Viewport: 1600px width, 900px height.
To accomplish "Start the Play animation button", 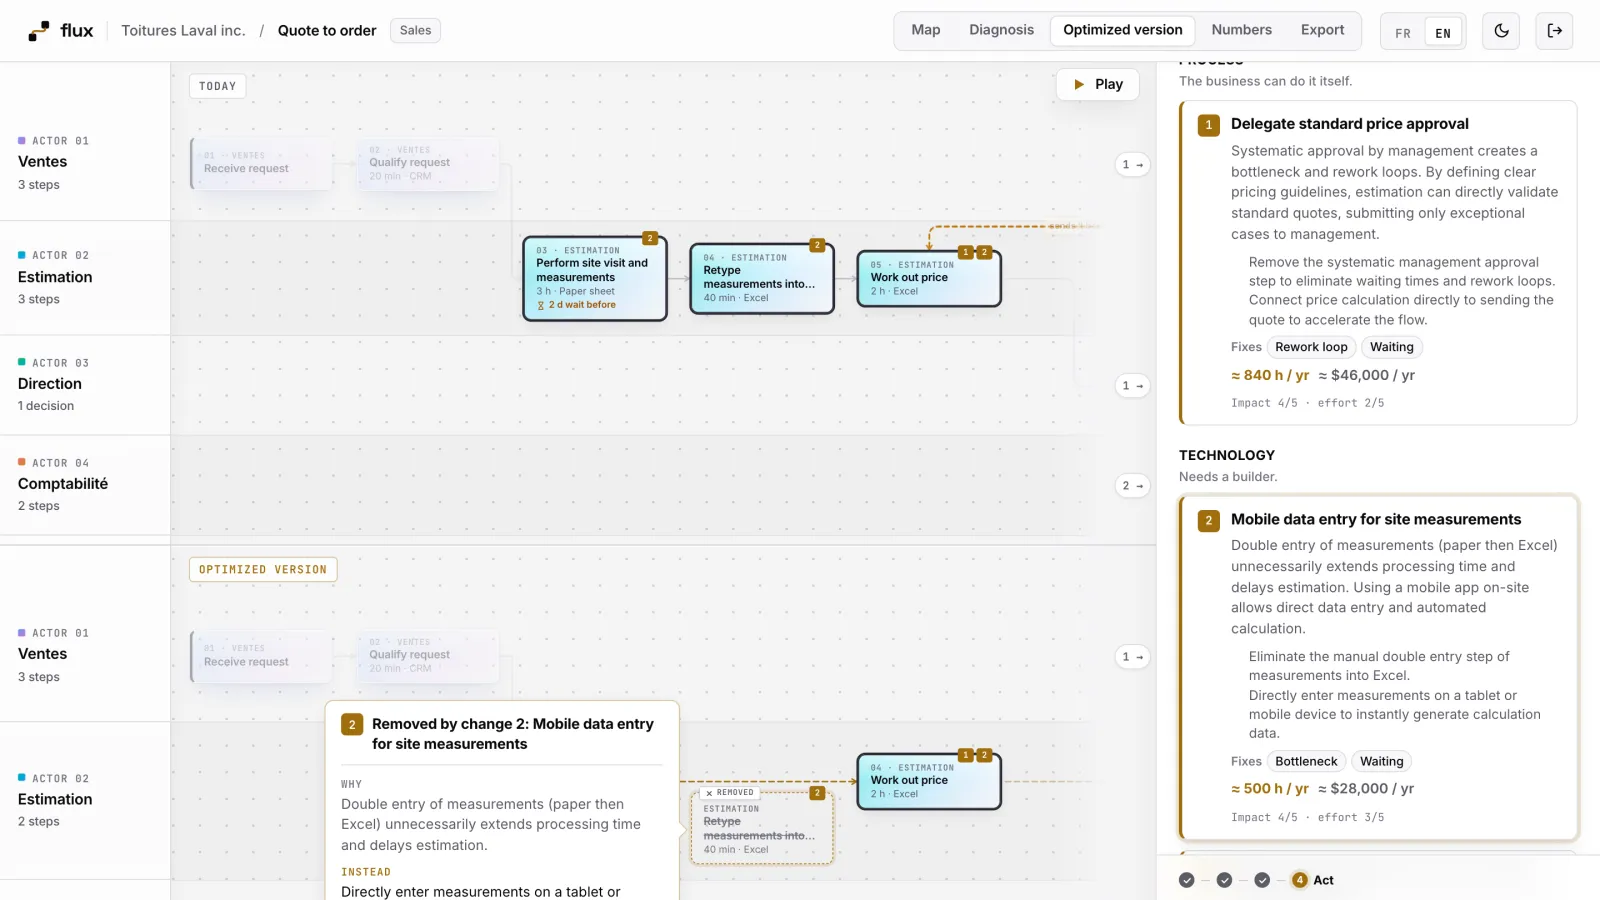I will (1097, 85).
